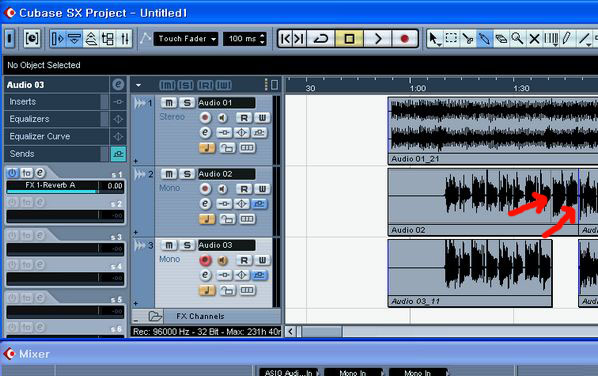Disable record-enable on Audio 03
This screenshot has height=376, width=598.
[x=205, y=260]
